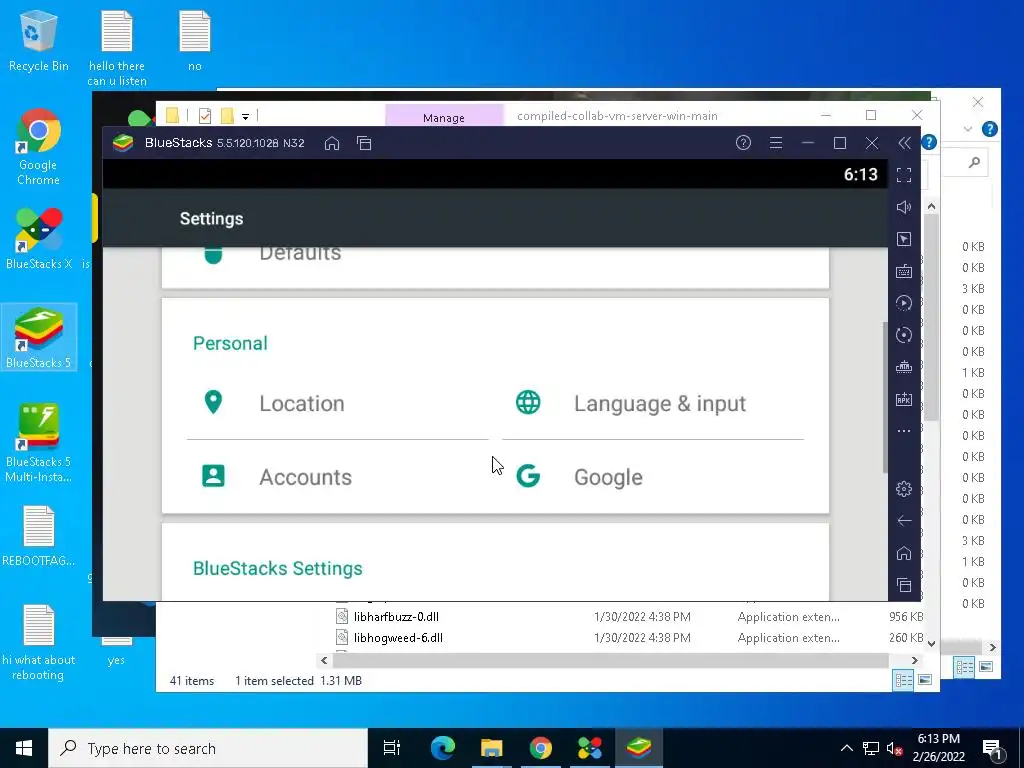Open help icon in back Explorer window
Viewport: 1024px width, 768px height.
[x=990, y=129]
